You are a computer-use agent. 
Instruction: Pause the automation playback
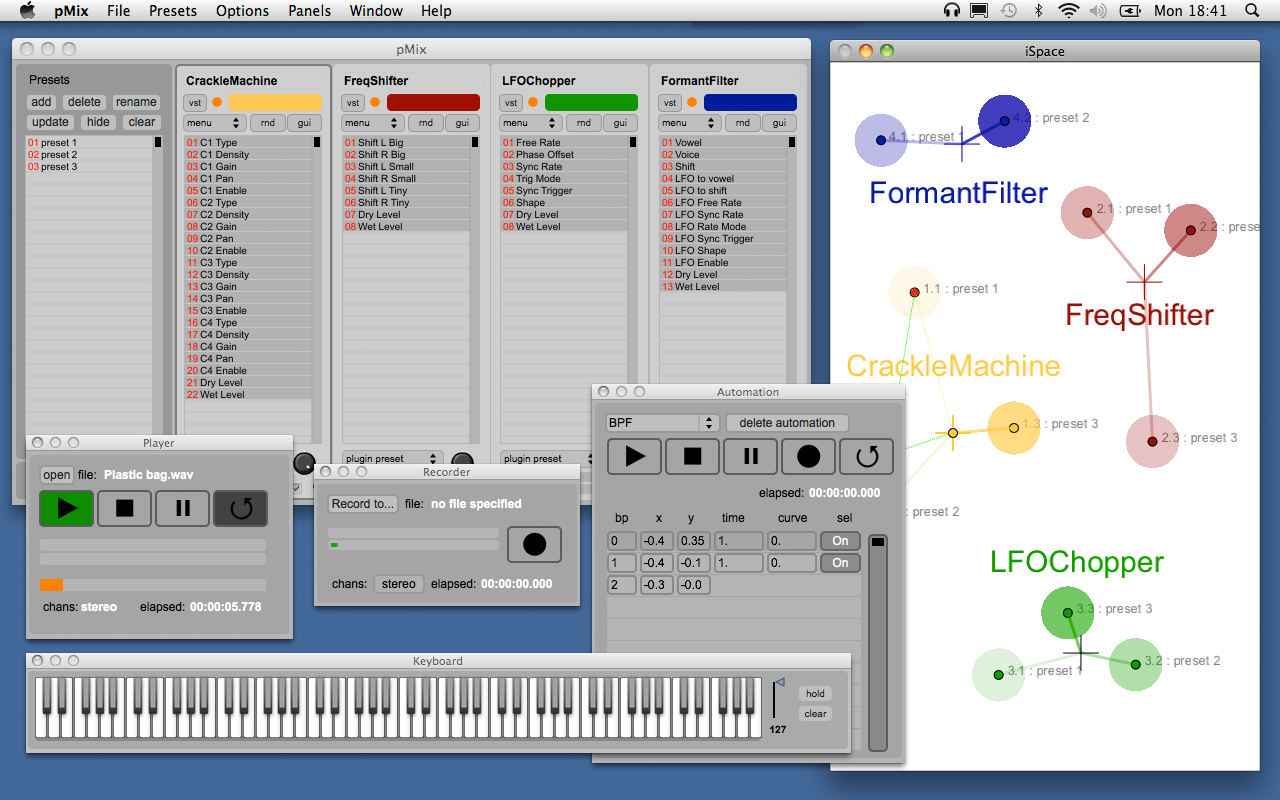coord(750,457)
